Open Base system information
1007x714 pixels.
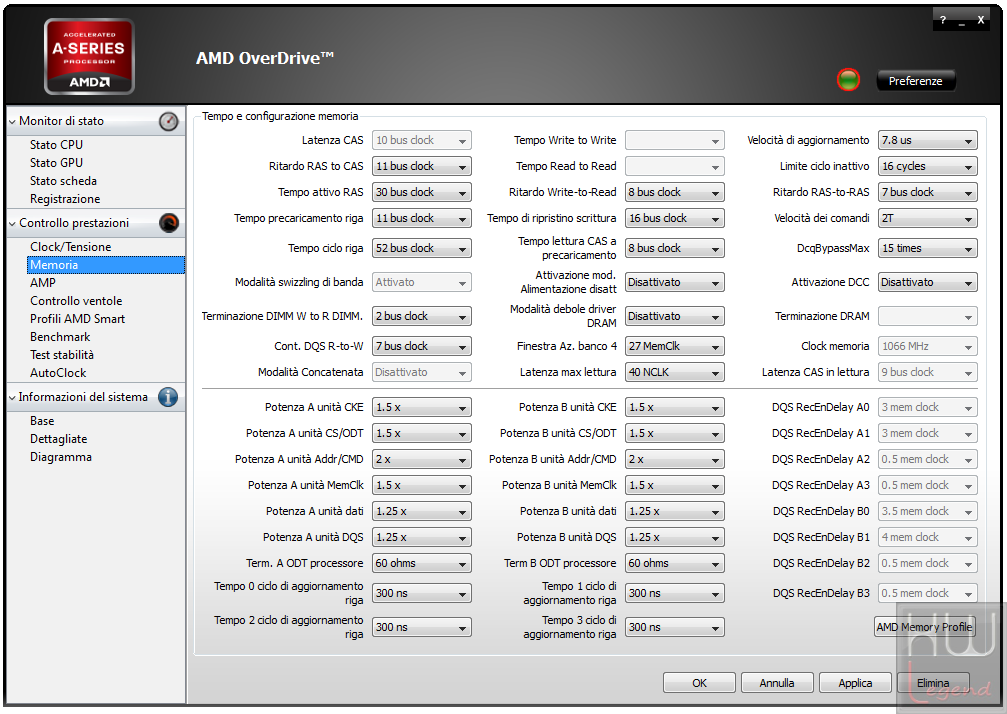42,421
